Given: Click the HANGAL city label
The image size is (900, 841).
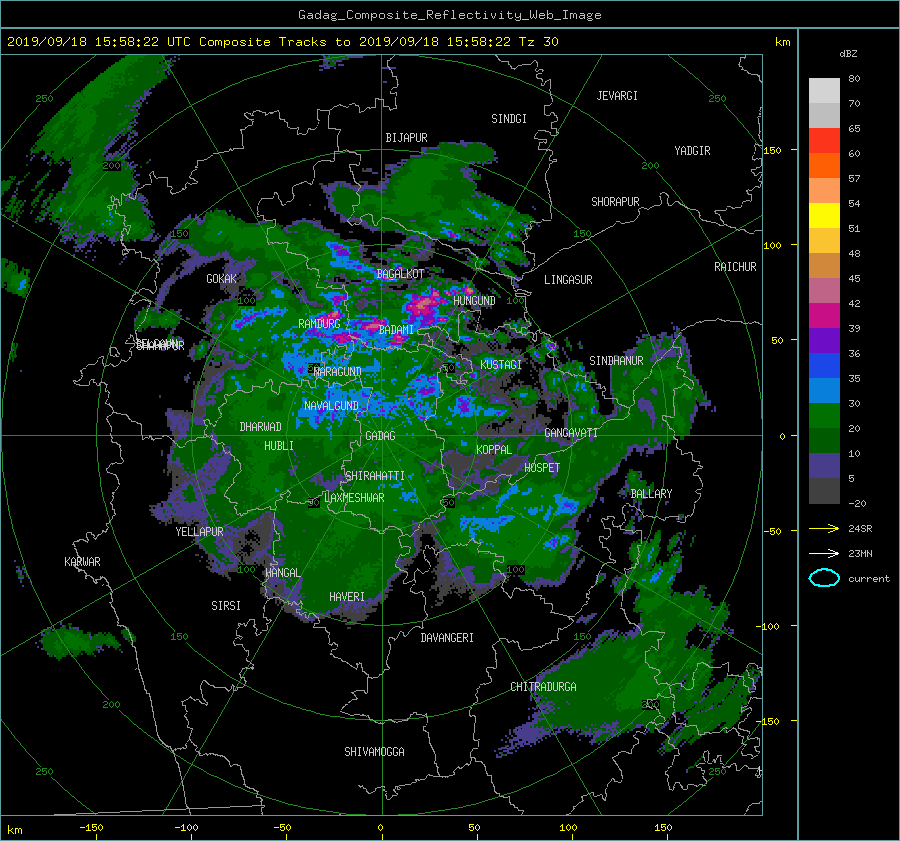Looking at the screenshot, I should pyautogui.click(x=282, y=573).
